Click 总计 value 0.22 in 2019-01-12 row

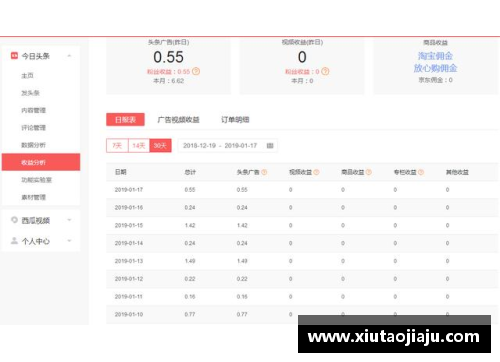point(190,279)
